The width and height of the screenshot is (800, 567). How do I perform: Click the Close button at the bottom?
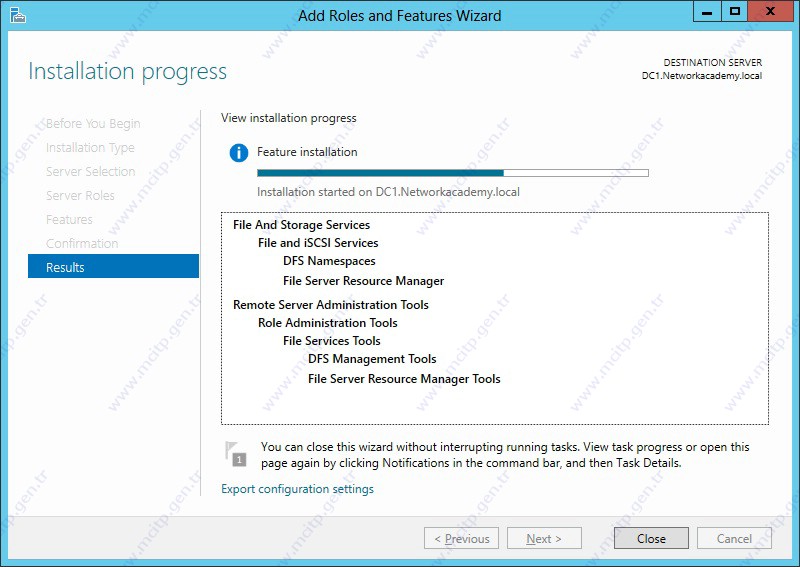click(x=651, y=538)
